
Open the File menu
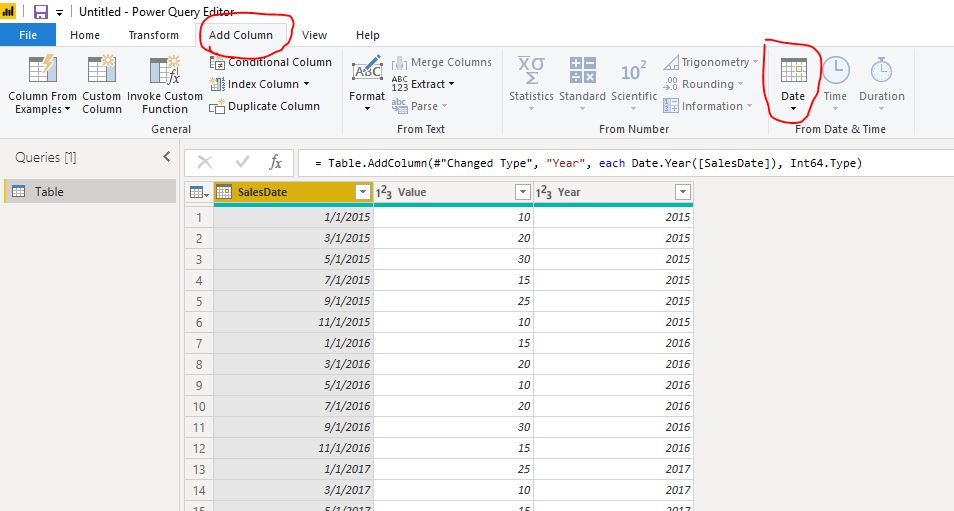tap(28, 35)
